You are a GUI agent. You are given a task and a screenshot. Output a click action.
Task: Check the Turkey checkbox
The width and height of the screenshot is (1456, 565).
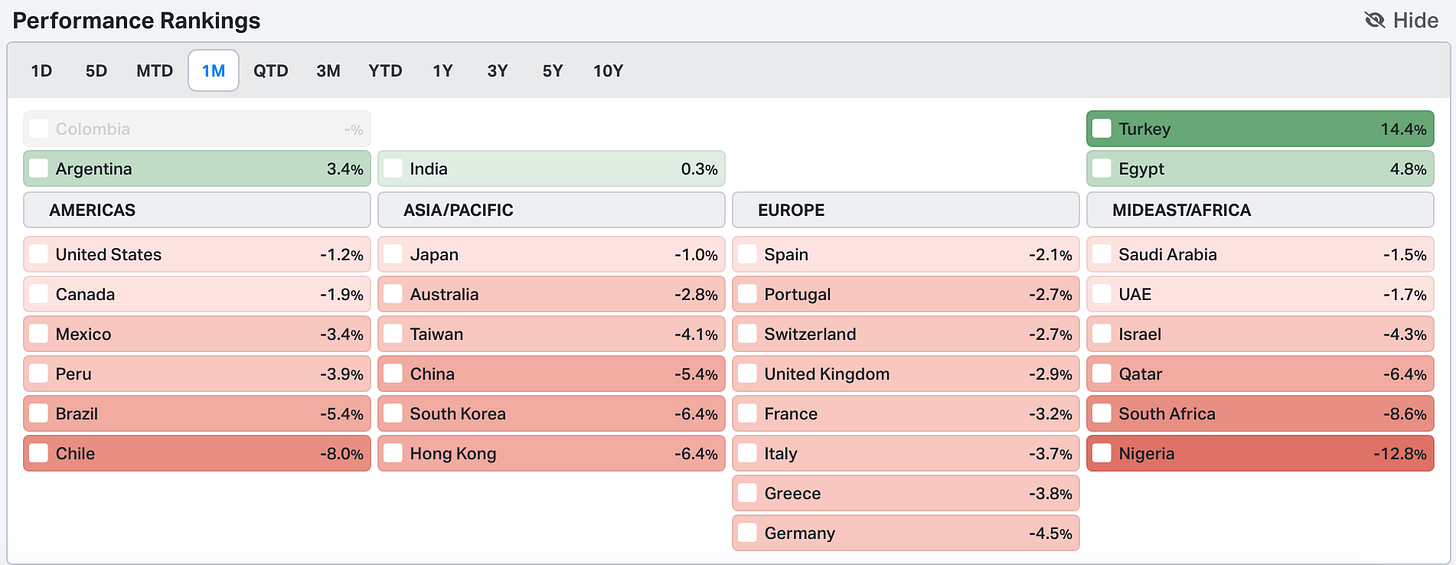[x=1102, y=129]
